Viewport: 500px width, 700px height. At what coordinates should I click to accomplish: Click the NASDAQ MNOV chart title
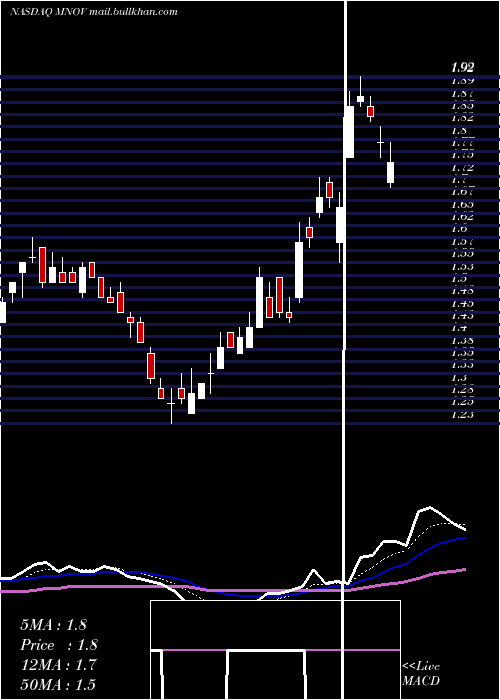click(94, 12)
